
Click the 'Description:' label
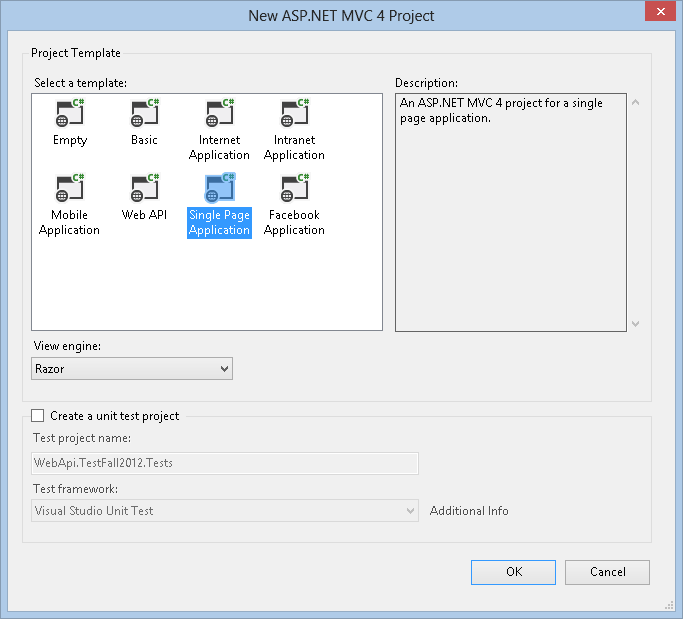click(426, 83)
